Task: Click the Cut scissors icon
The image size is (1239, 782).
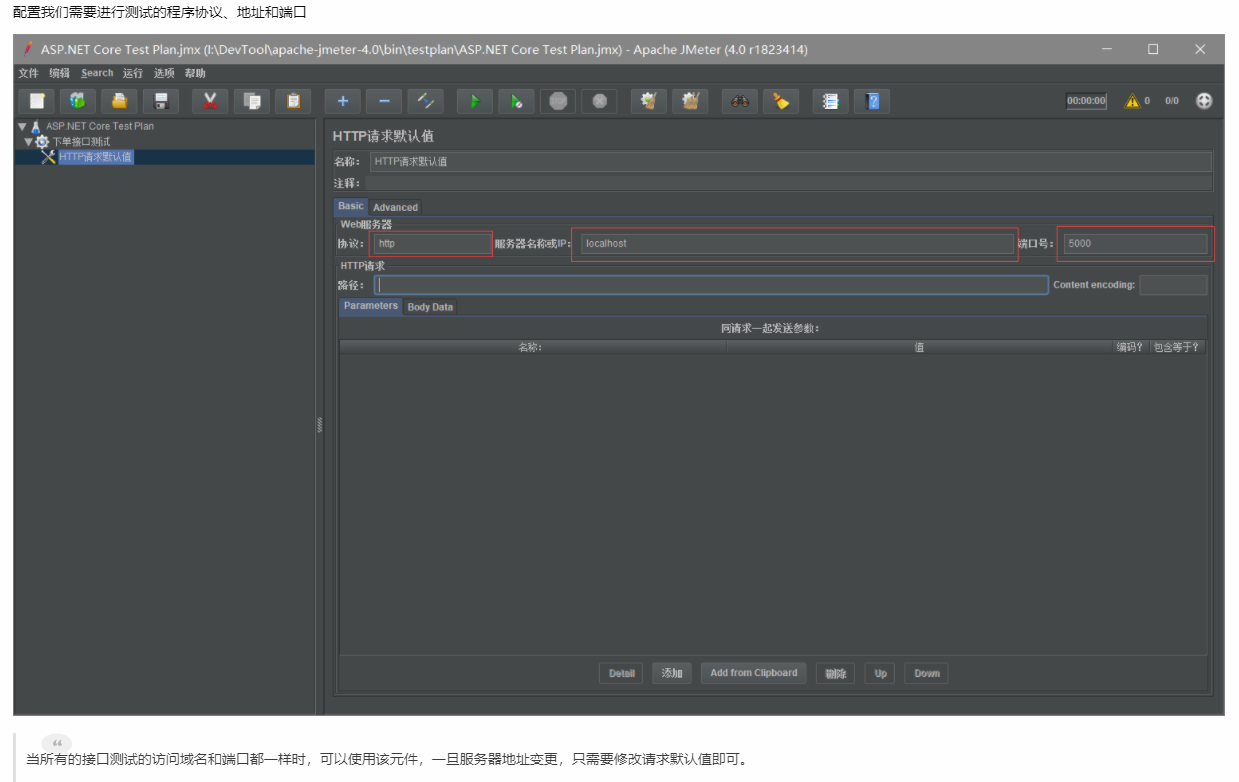Action: point(210,101)
